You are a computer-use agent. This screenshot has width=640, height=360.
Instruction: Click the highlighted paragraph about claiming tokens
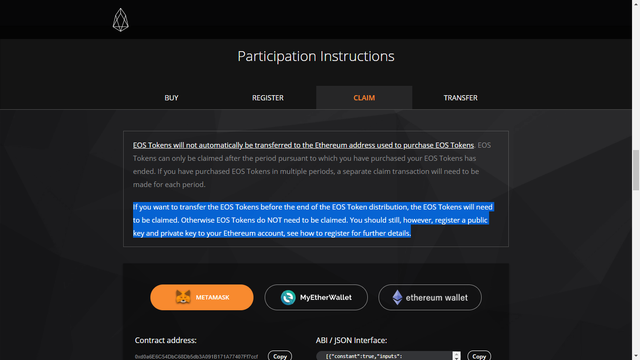coord(313,220)
